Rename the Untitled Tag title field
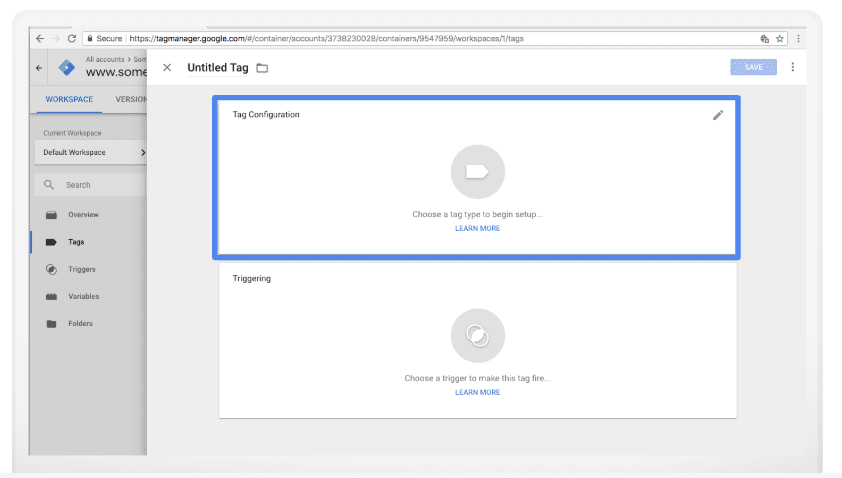This screenshot has height=478, width=842. point(217,68)
